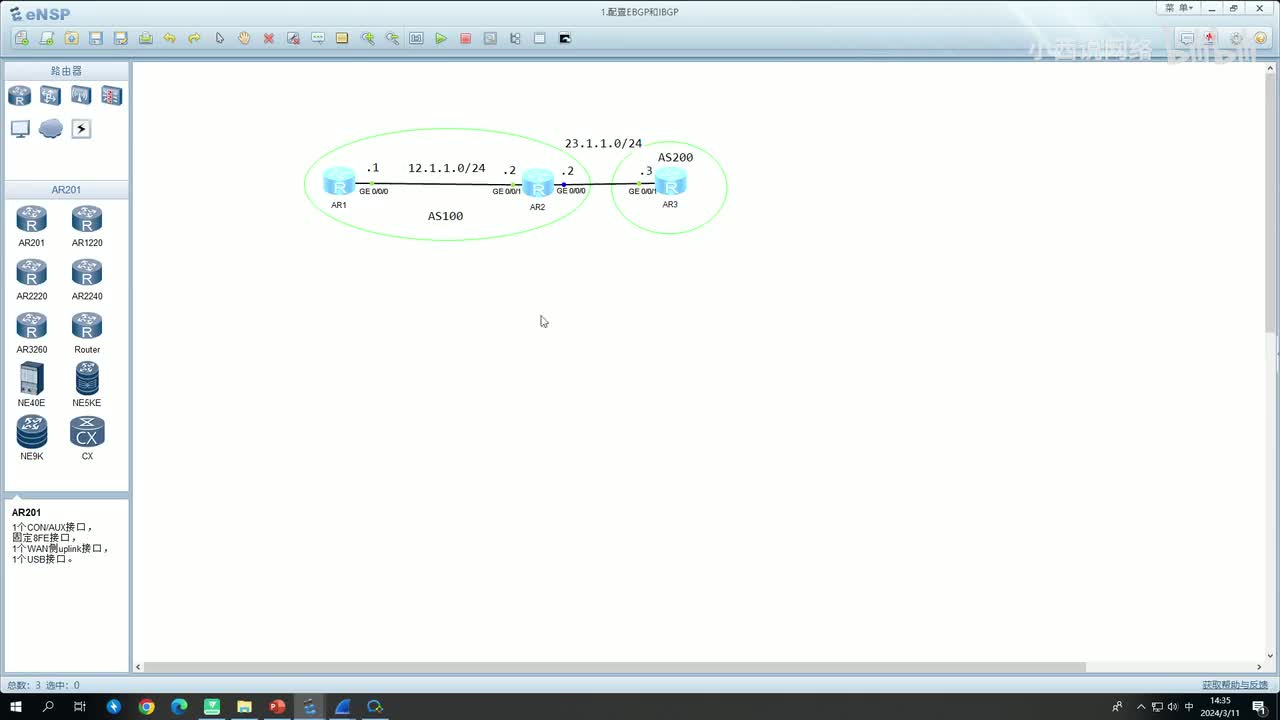The image size is (1280, 720).
Task: Open Windows taskbar search
Action: (x=48, y=707)
